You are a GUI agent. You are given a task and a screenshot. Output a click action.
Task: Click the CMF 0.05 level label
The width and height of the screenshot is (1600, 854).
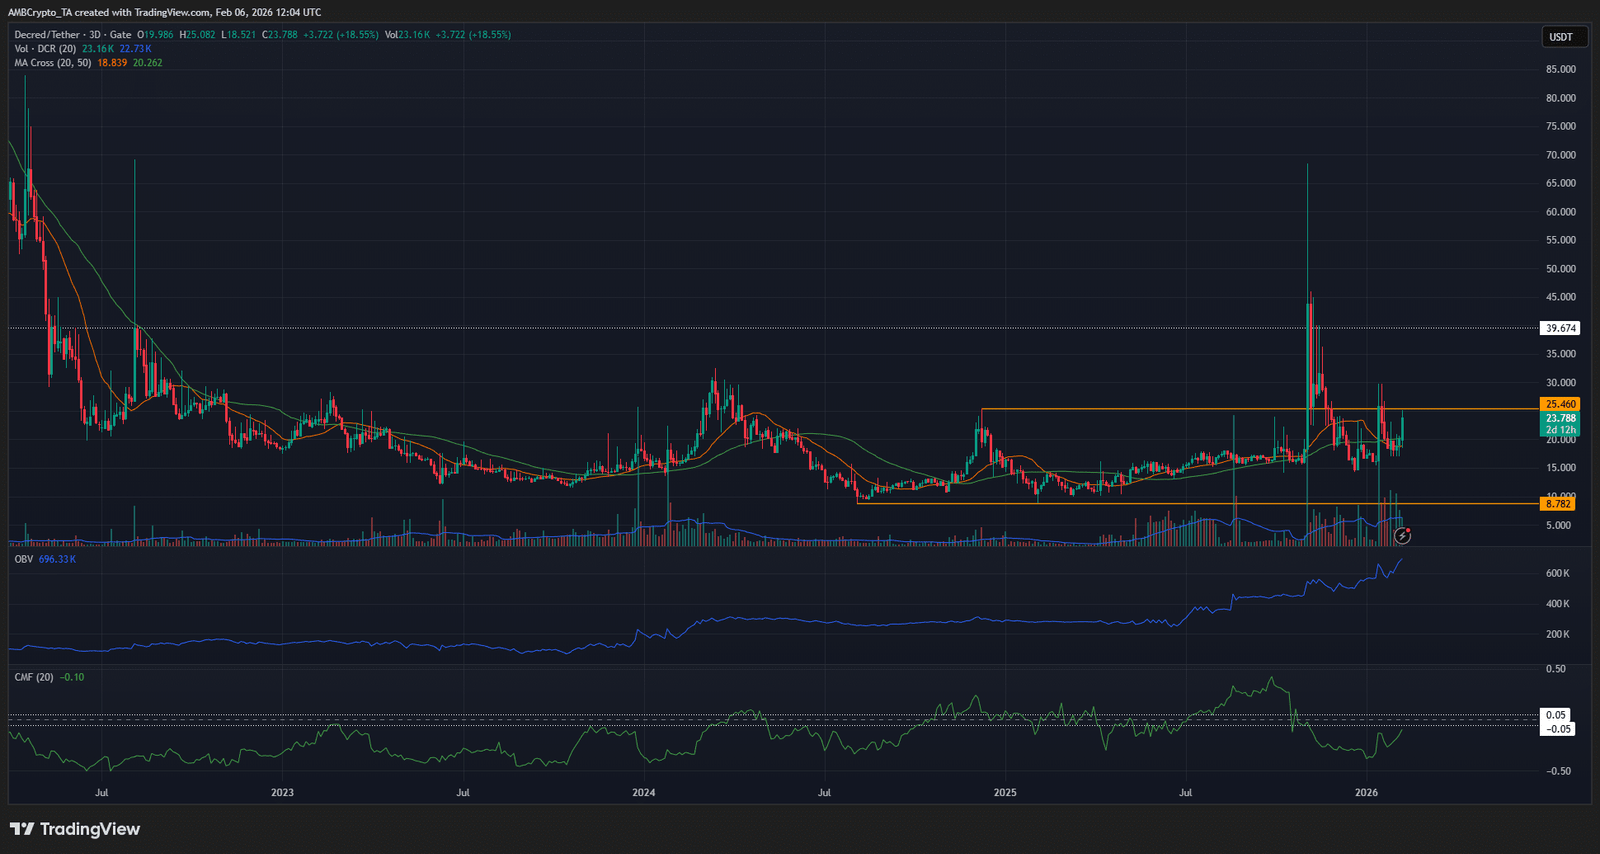[x=1556, y=715]
